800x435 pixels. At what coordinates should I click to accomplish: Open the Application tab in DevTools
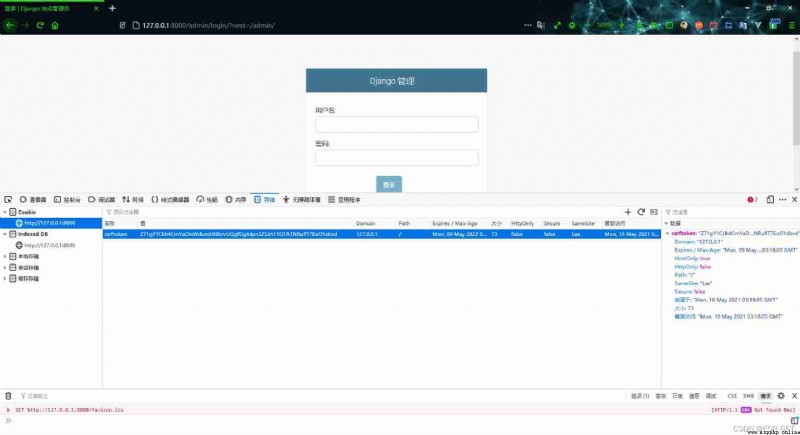pyautogui.click(x=344, y=199)
